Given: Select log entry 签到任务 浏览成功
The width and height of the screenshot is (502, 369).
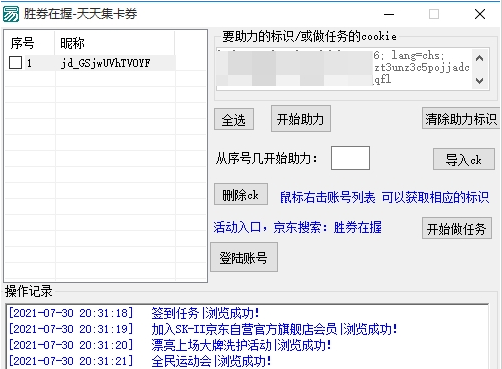Looking at the screenshot, I should (x=205, y=313).
